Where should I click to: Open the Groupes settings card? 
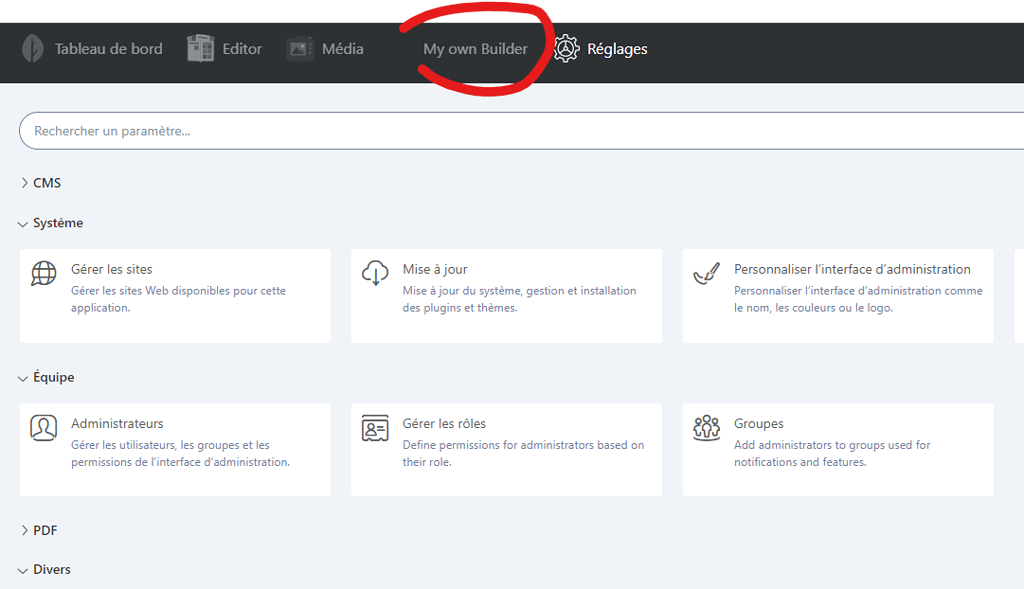(x=837, y=449)
